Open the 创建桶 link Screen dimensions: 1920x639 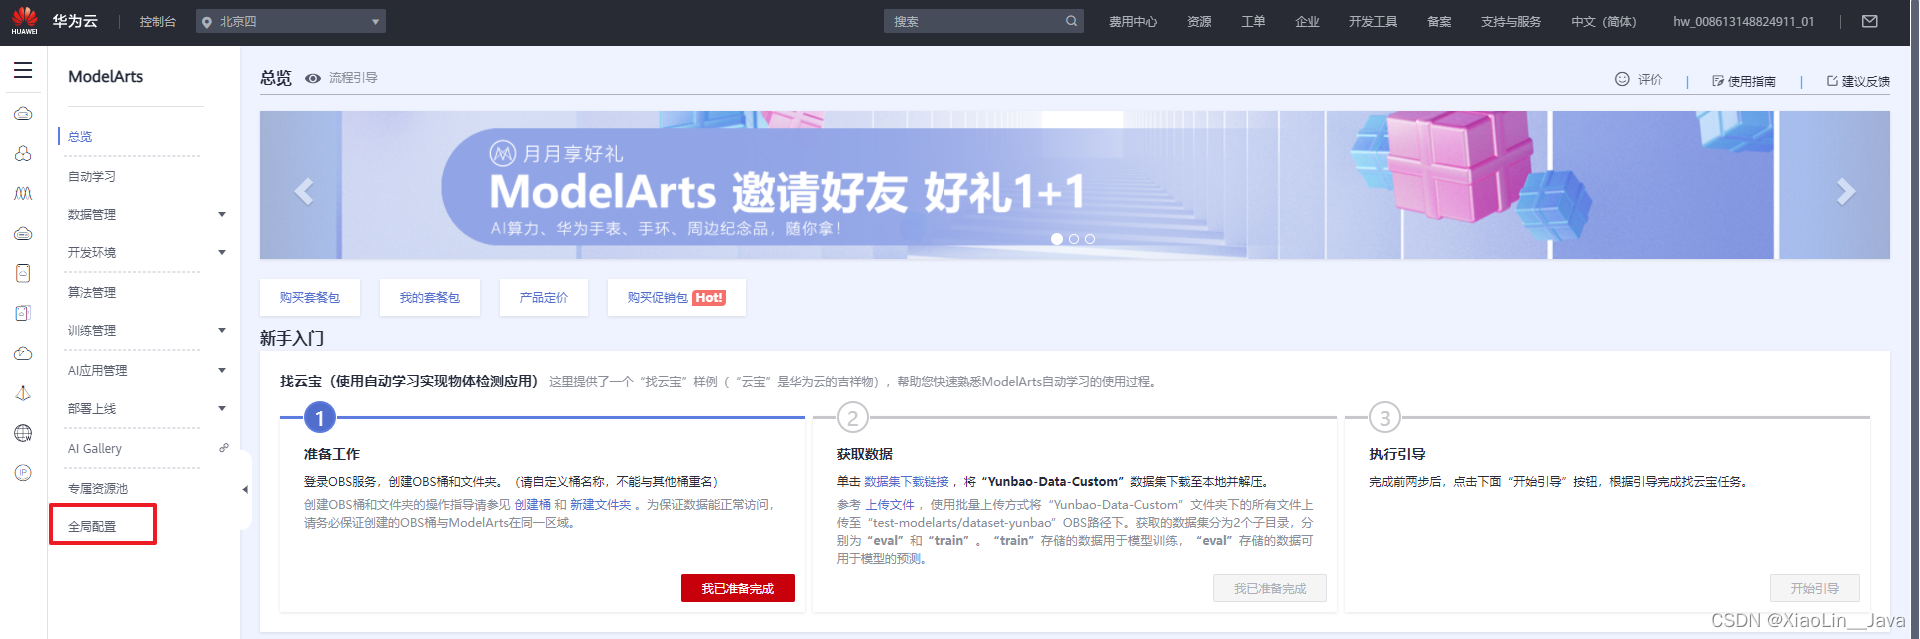[532, 505]
